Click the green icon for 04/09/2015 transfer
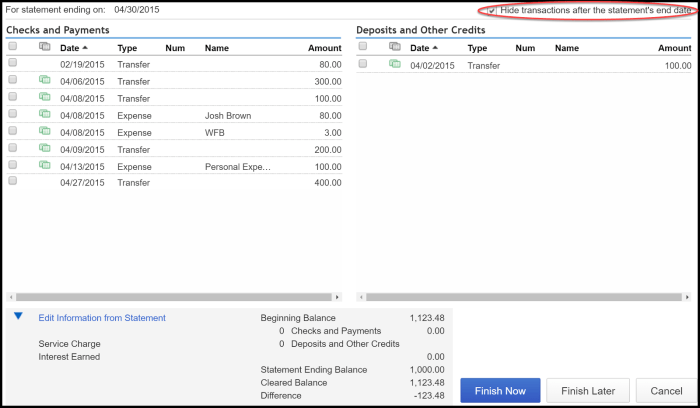The height and width of the screenshot is (408, 700). (x=44, y=148)
